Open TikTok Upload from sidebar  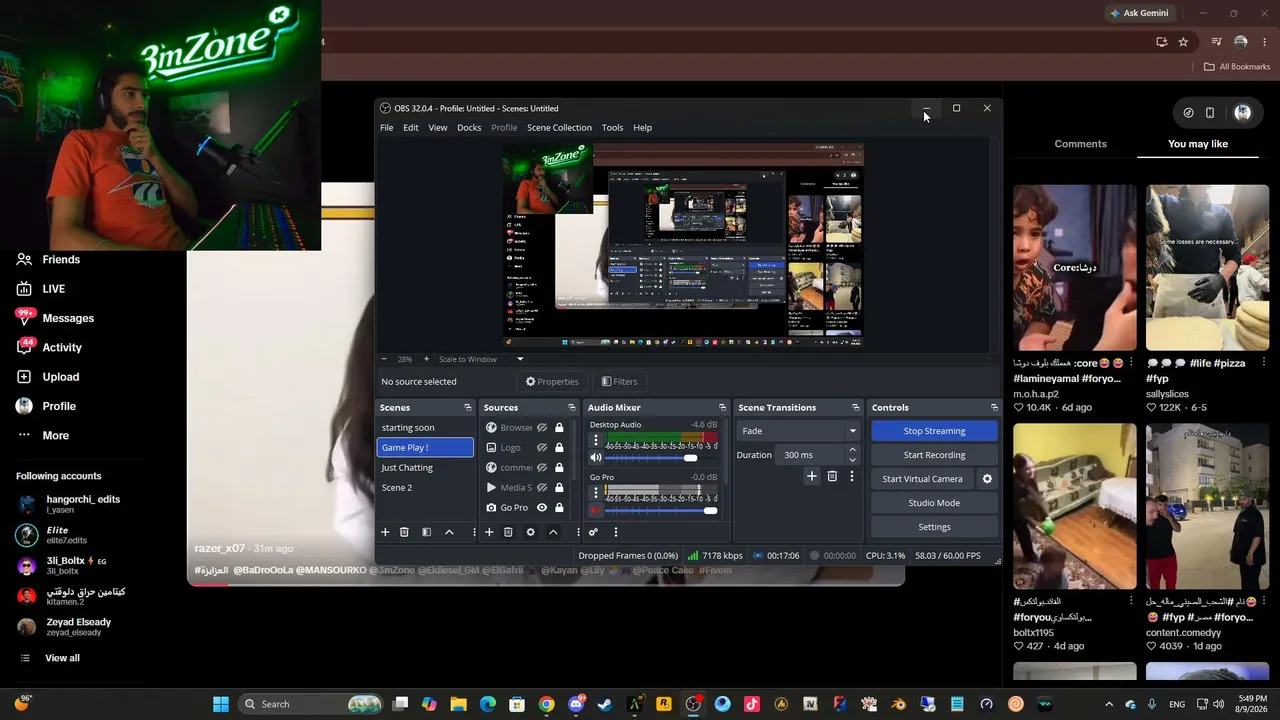click(x=48, y=377)
